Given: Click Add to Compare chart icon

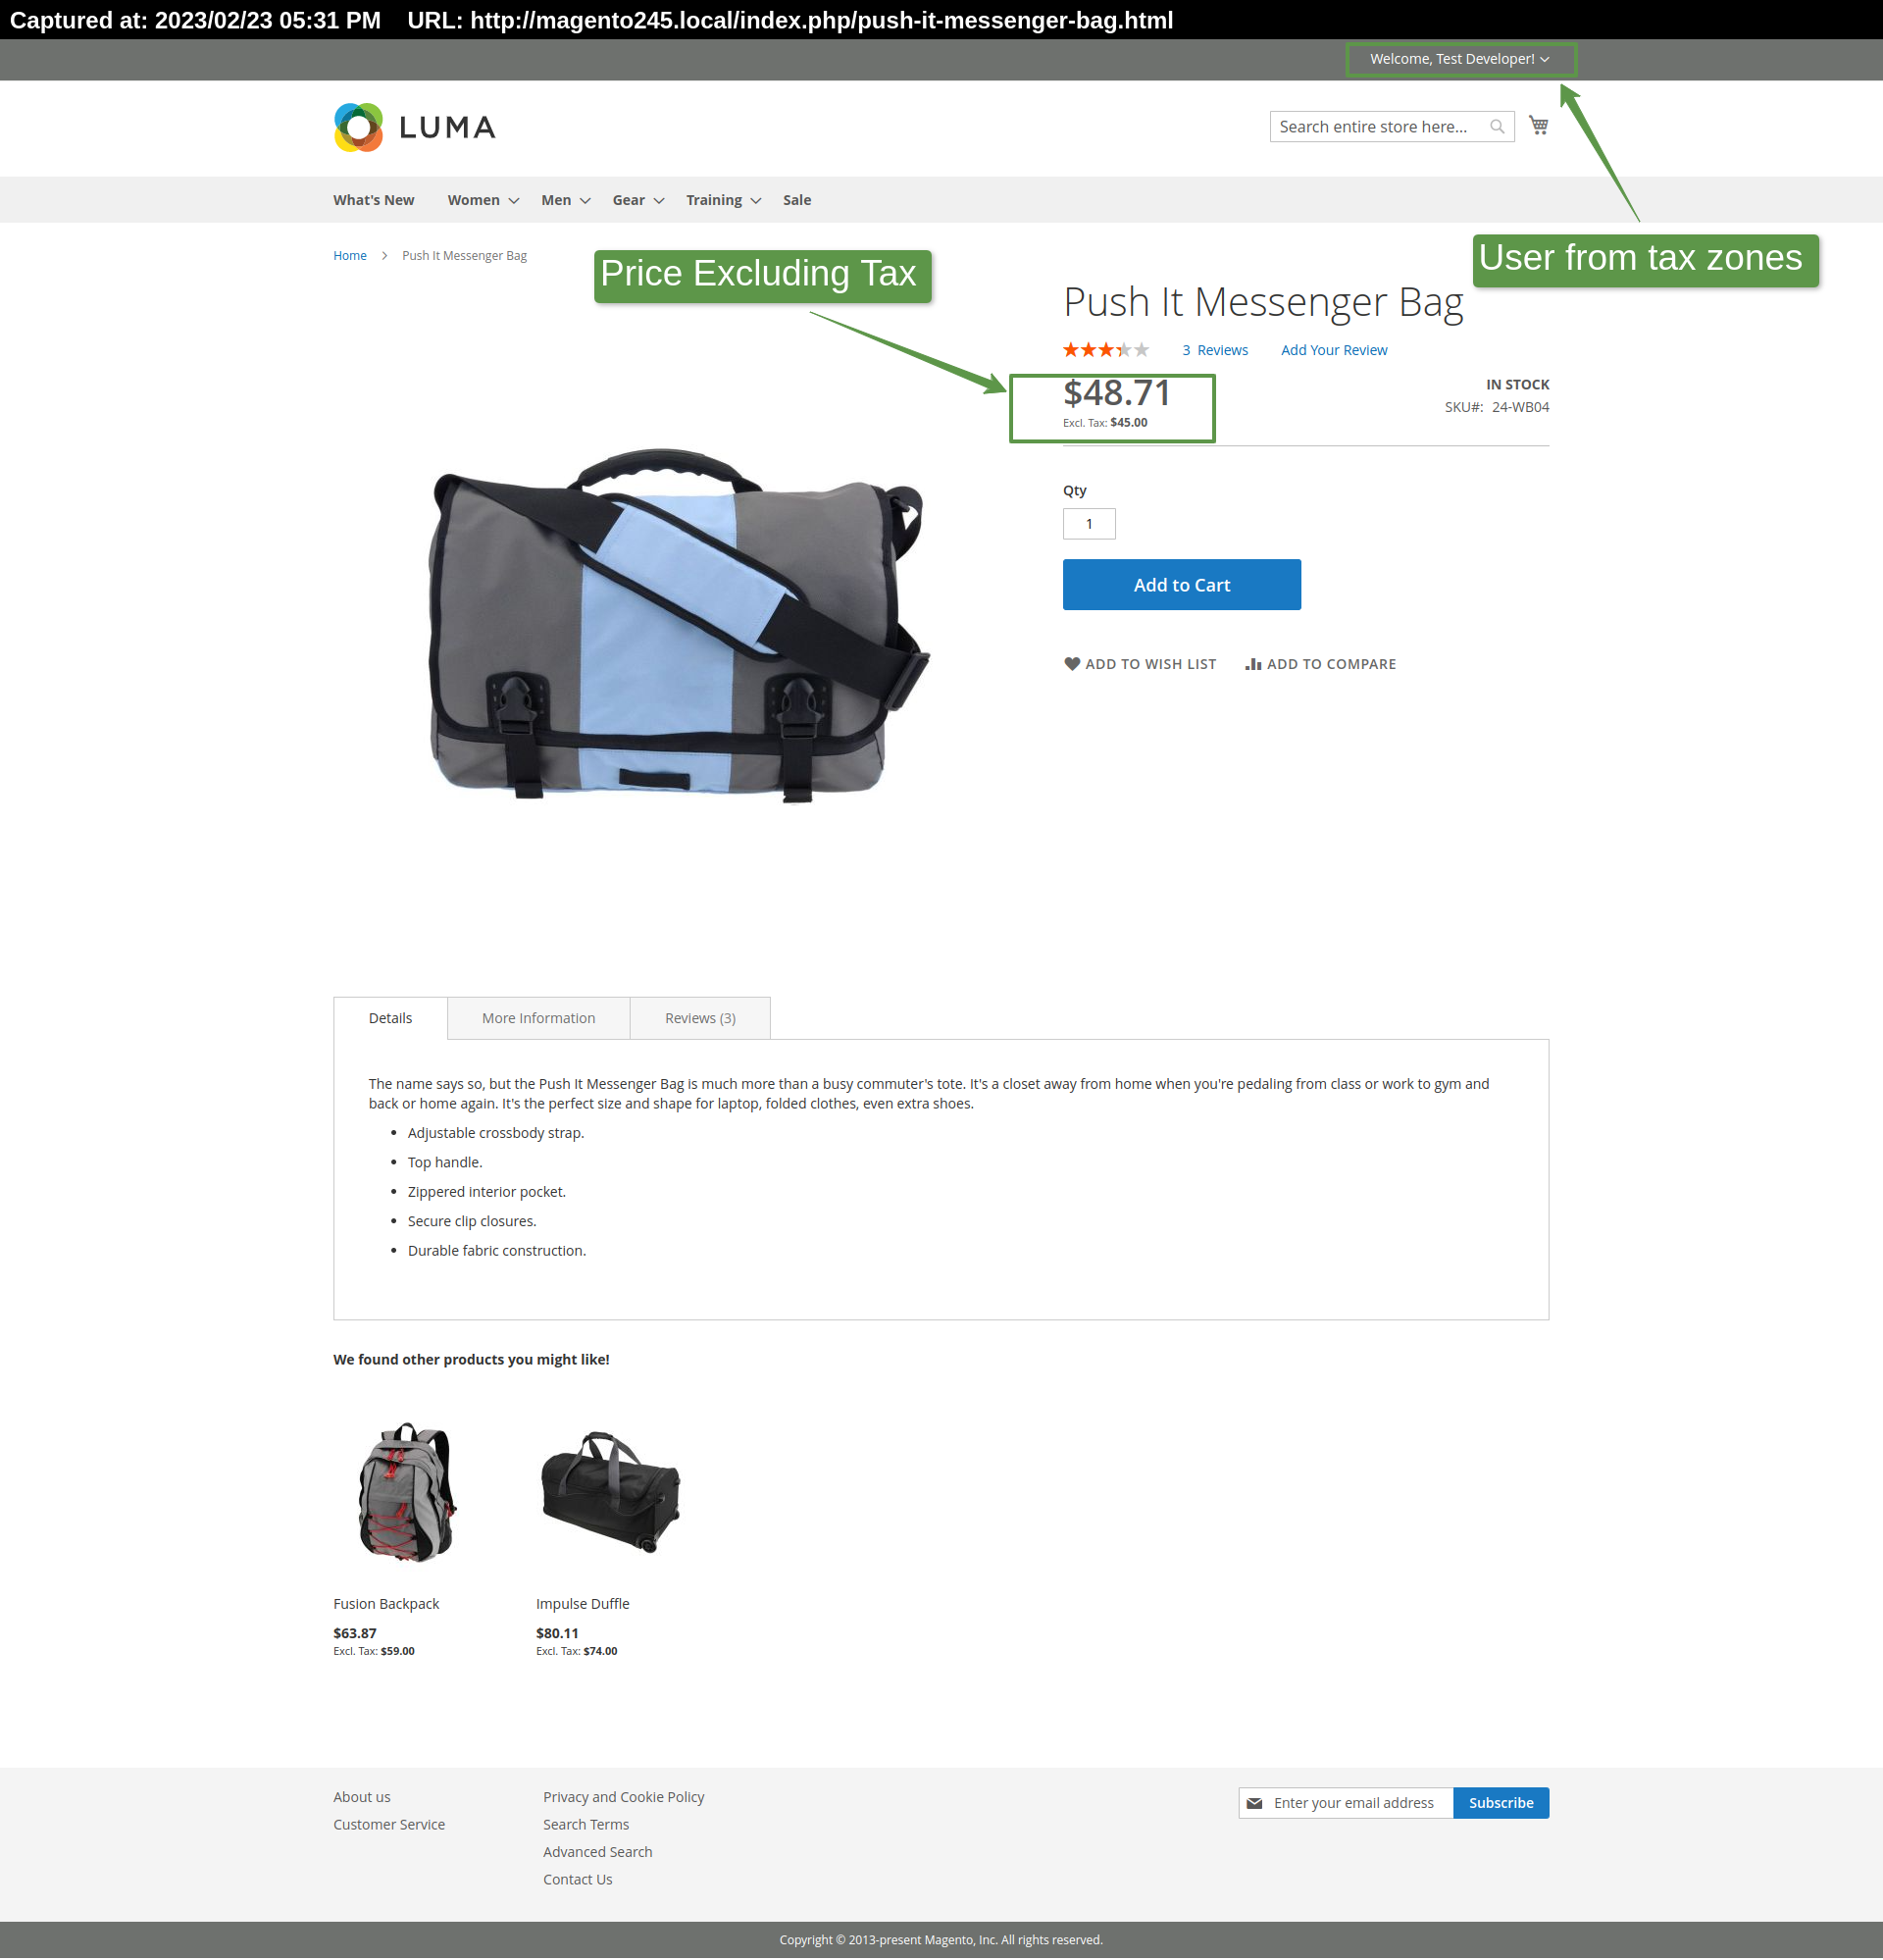Looking at the screenshot, I should pos(1252,664).
